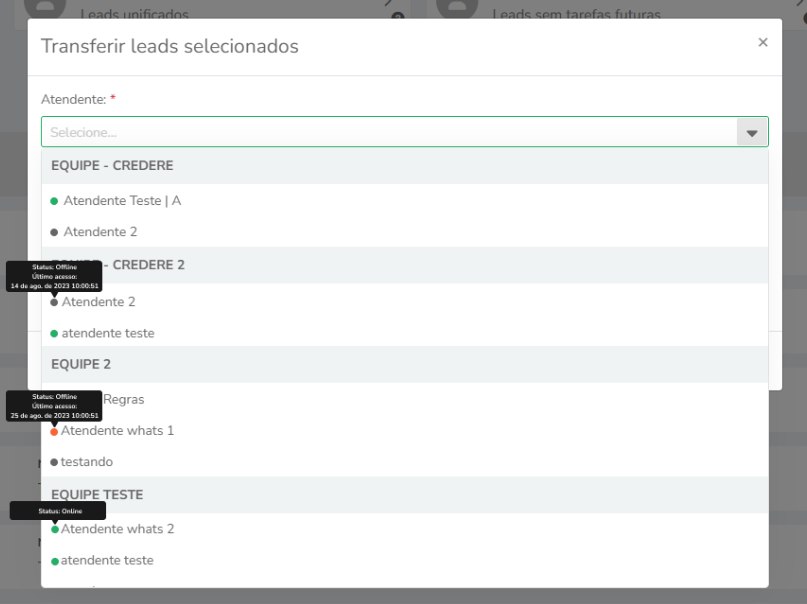807x604 pixels.
Task: Click the EQUIPE - CREDERE group header
Action: (x=405, y=166)
